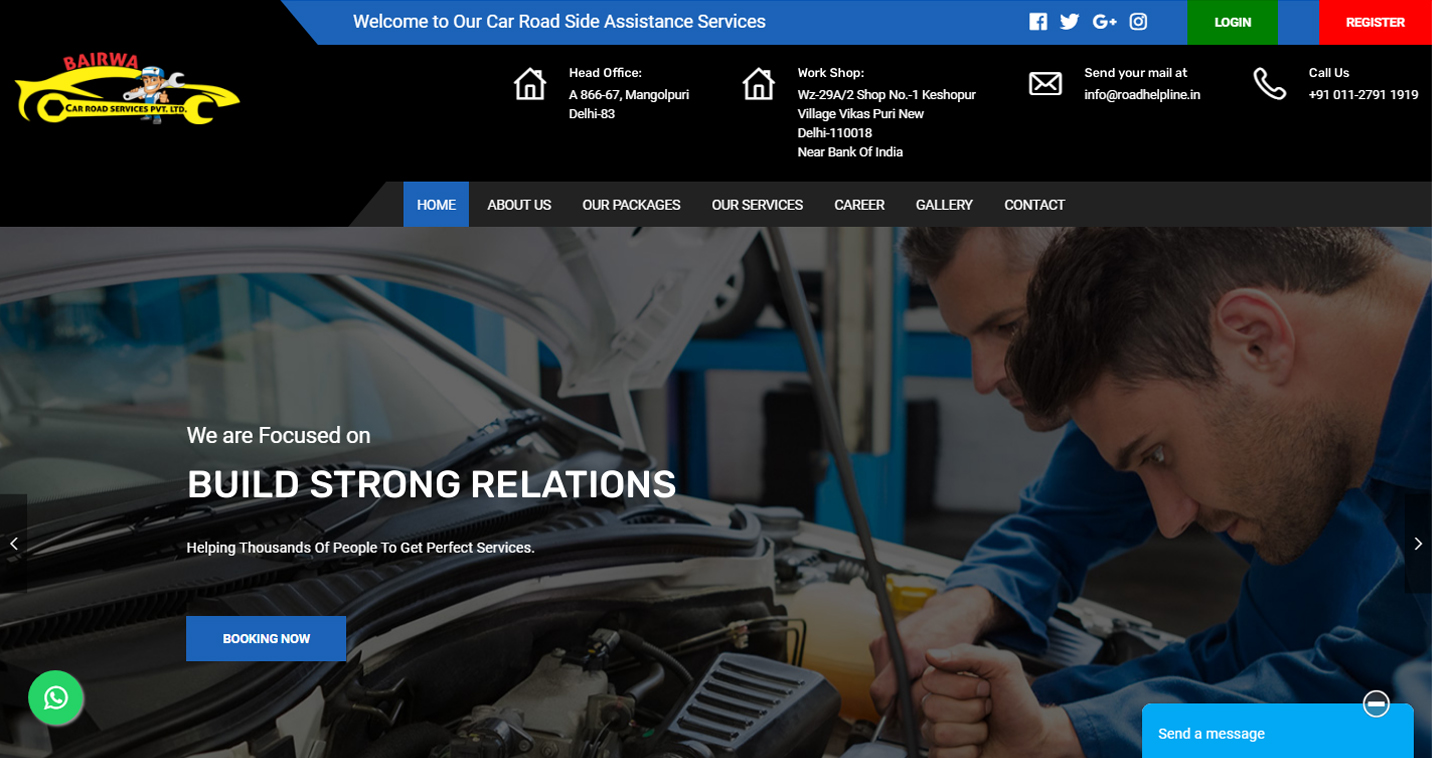The image size is (1432, 758).
Task: Click the mail envelope icon
Action: 1045,84
